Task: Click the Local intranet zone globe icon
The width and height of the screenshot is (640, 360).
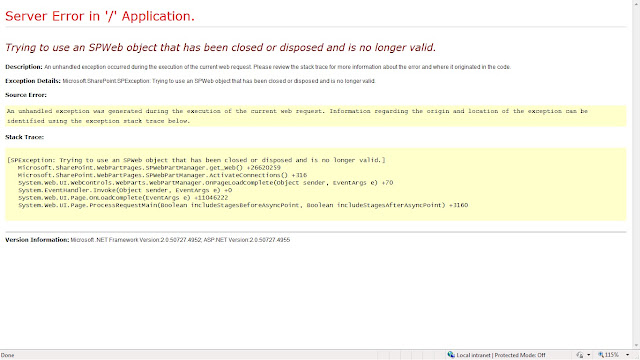Action: (451, 355)
